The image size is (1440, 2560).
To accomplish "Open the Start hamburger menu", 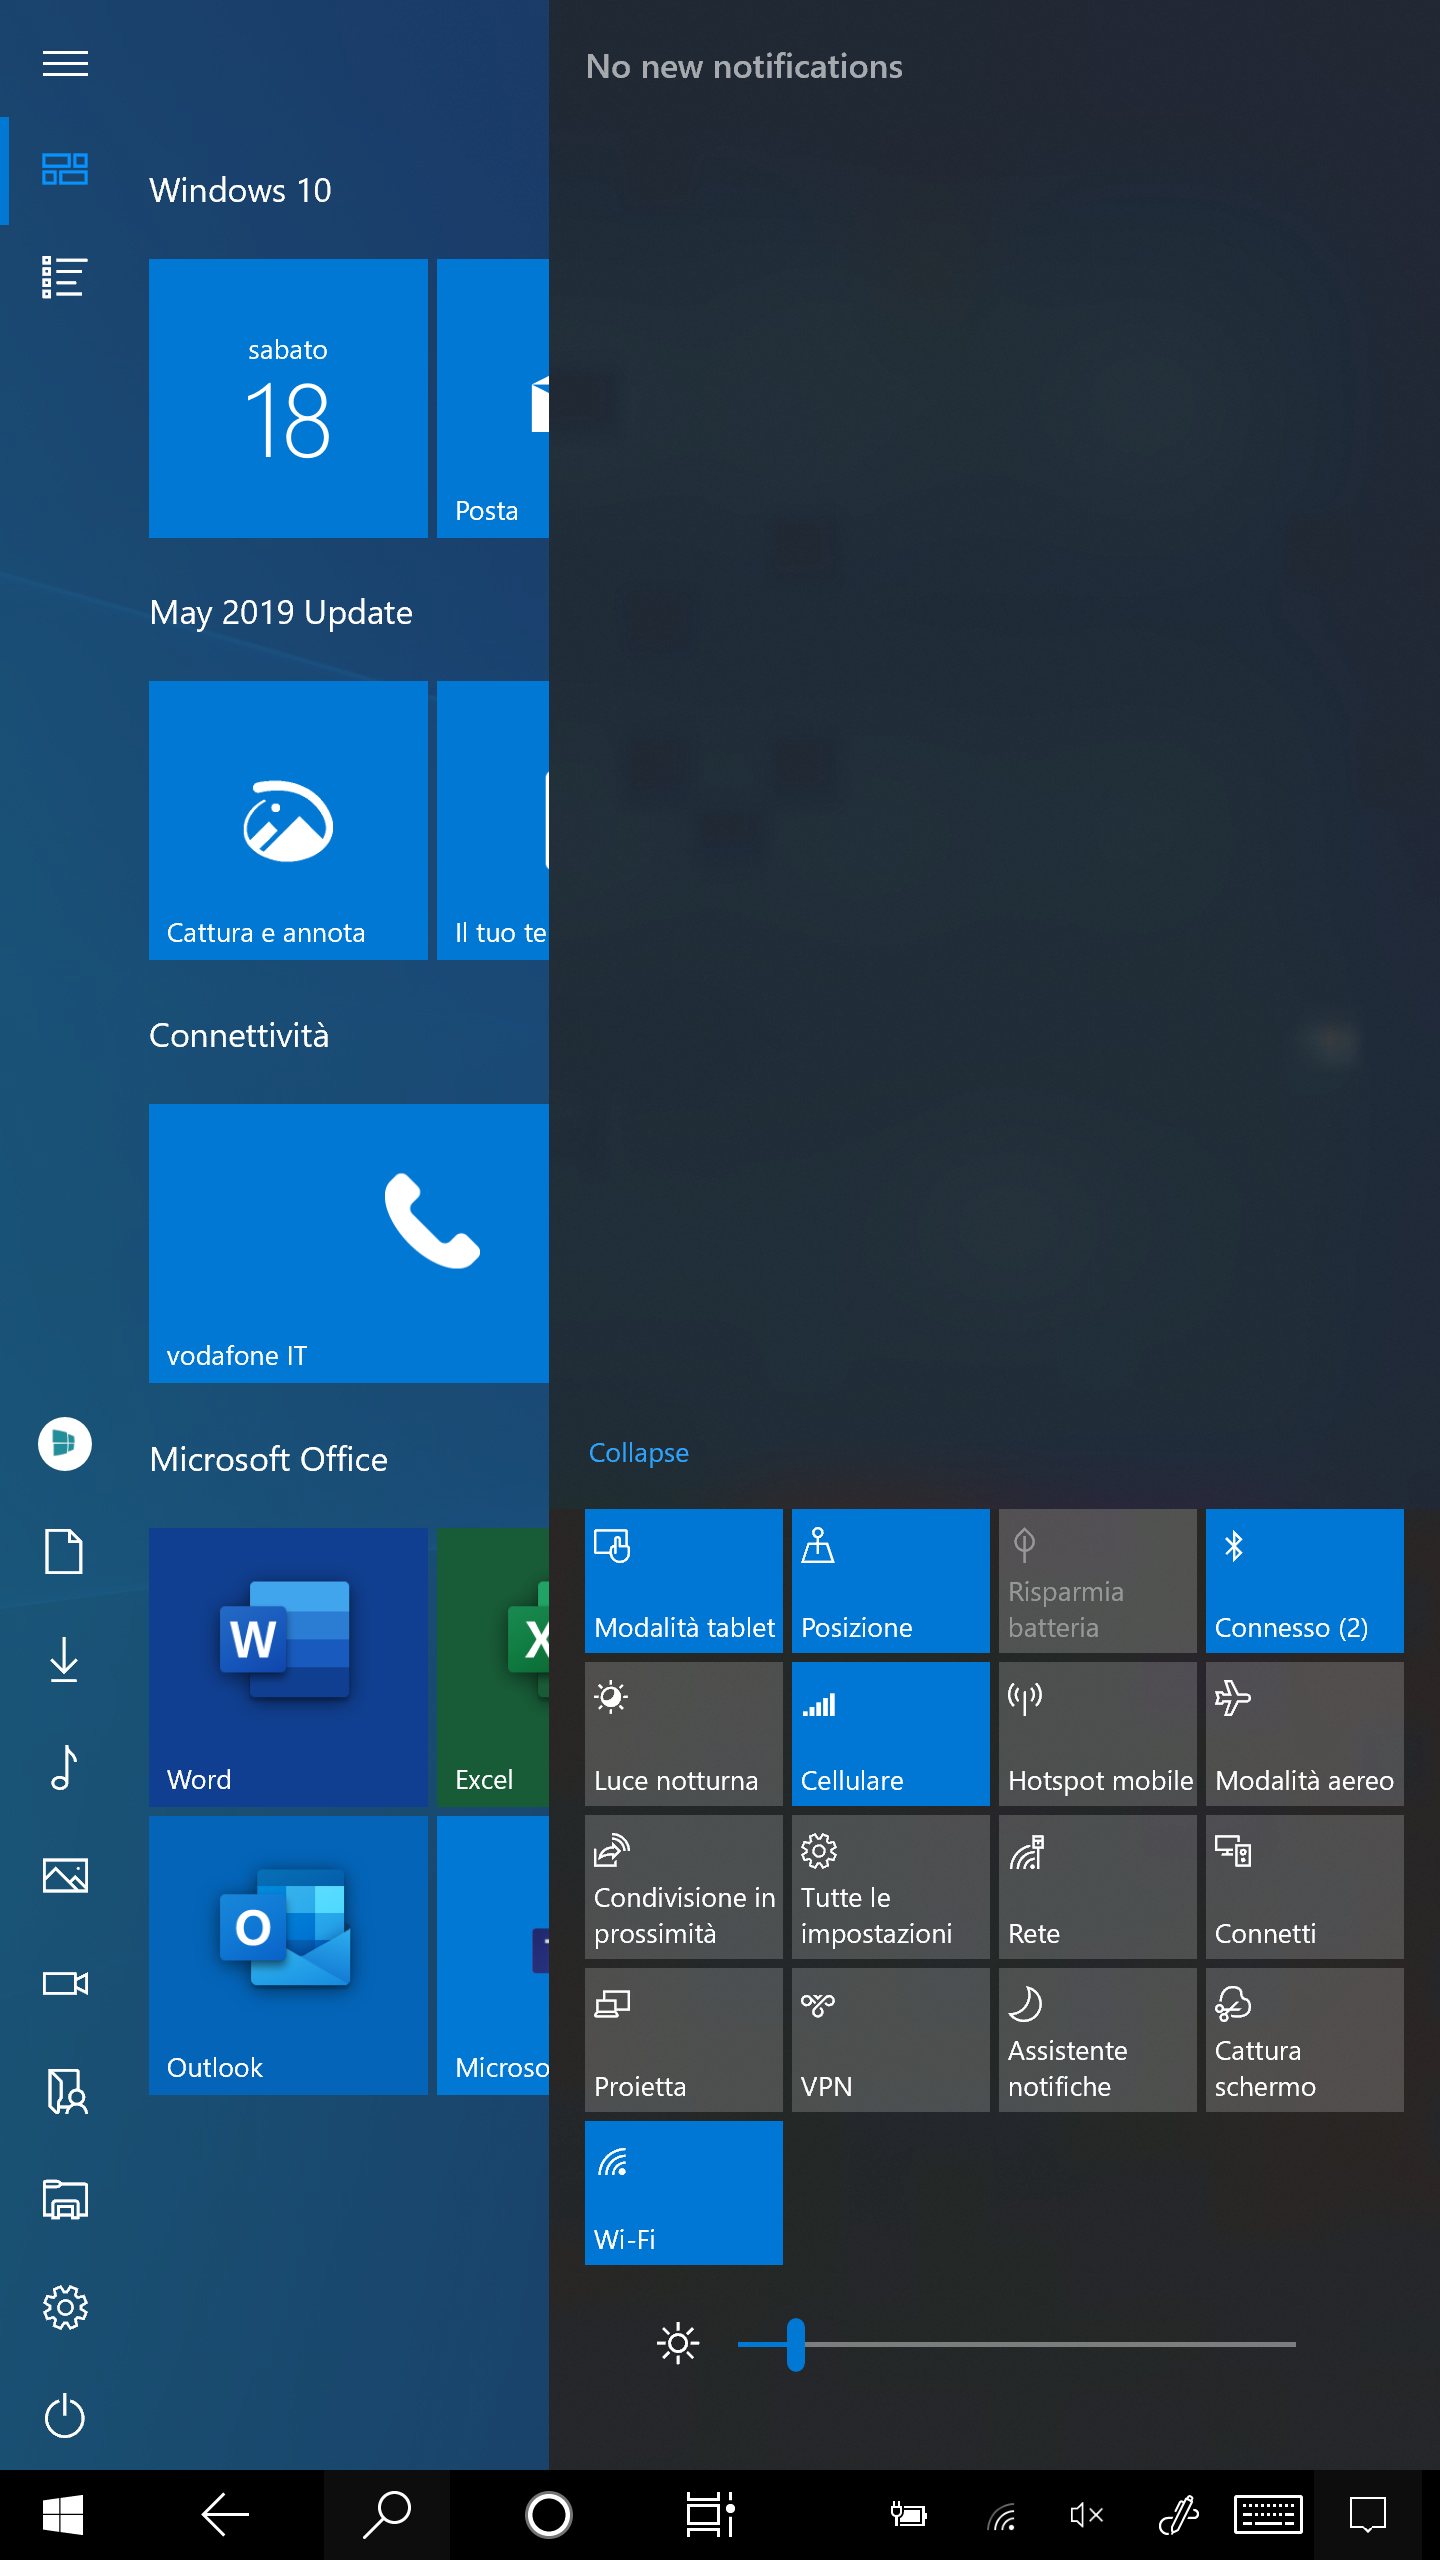I will [65, 64].
